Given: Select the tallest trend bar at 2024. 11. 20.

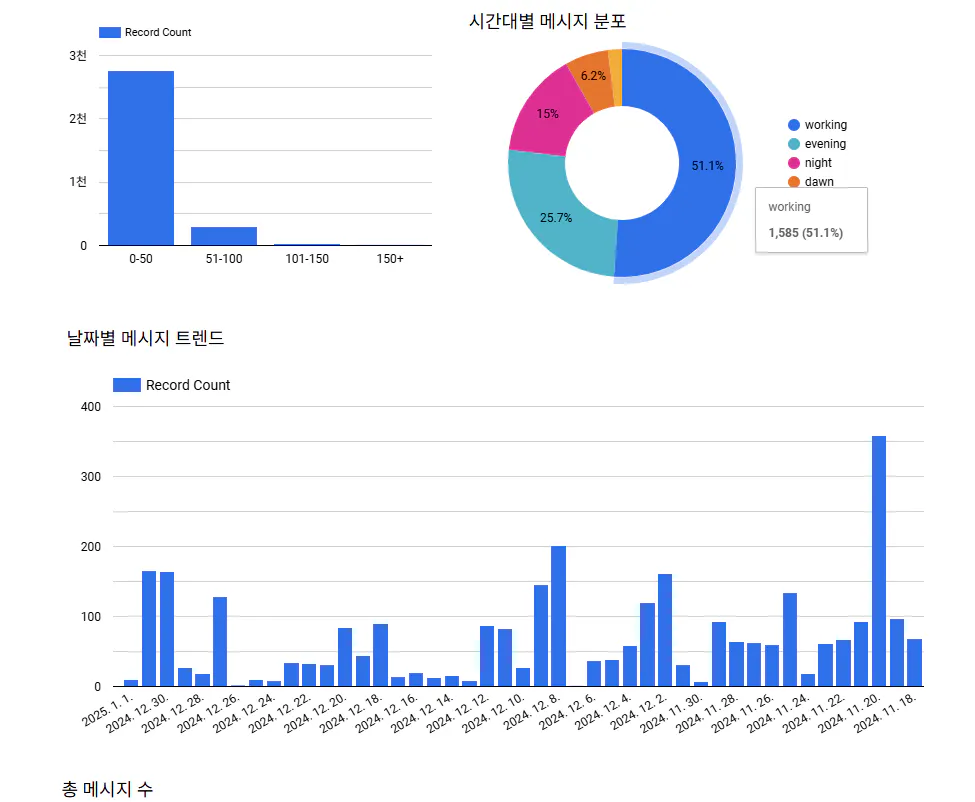Looking at the screenshot, I should pos(879,561).
